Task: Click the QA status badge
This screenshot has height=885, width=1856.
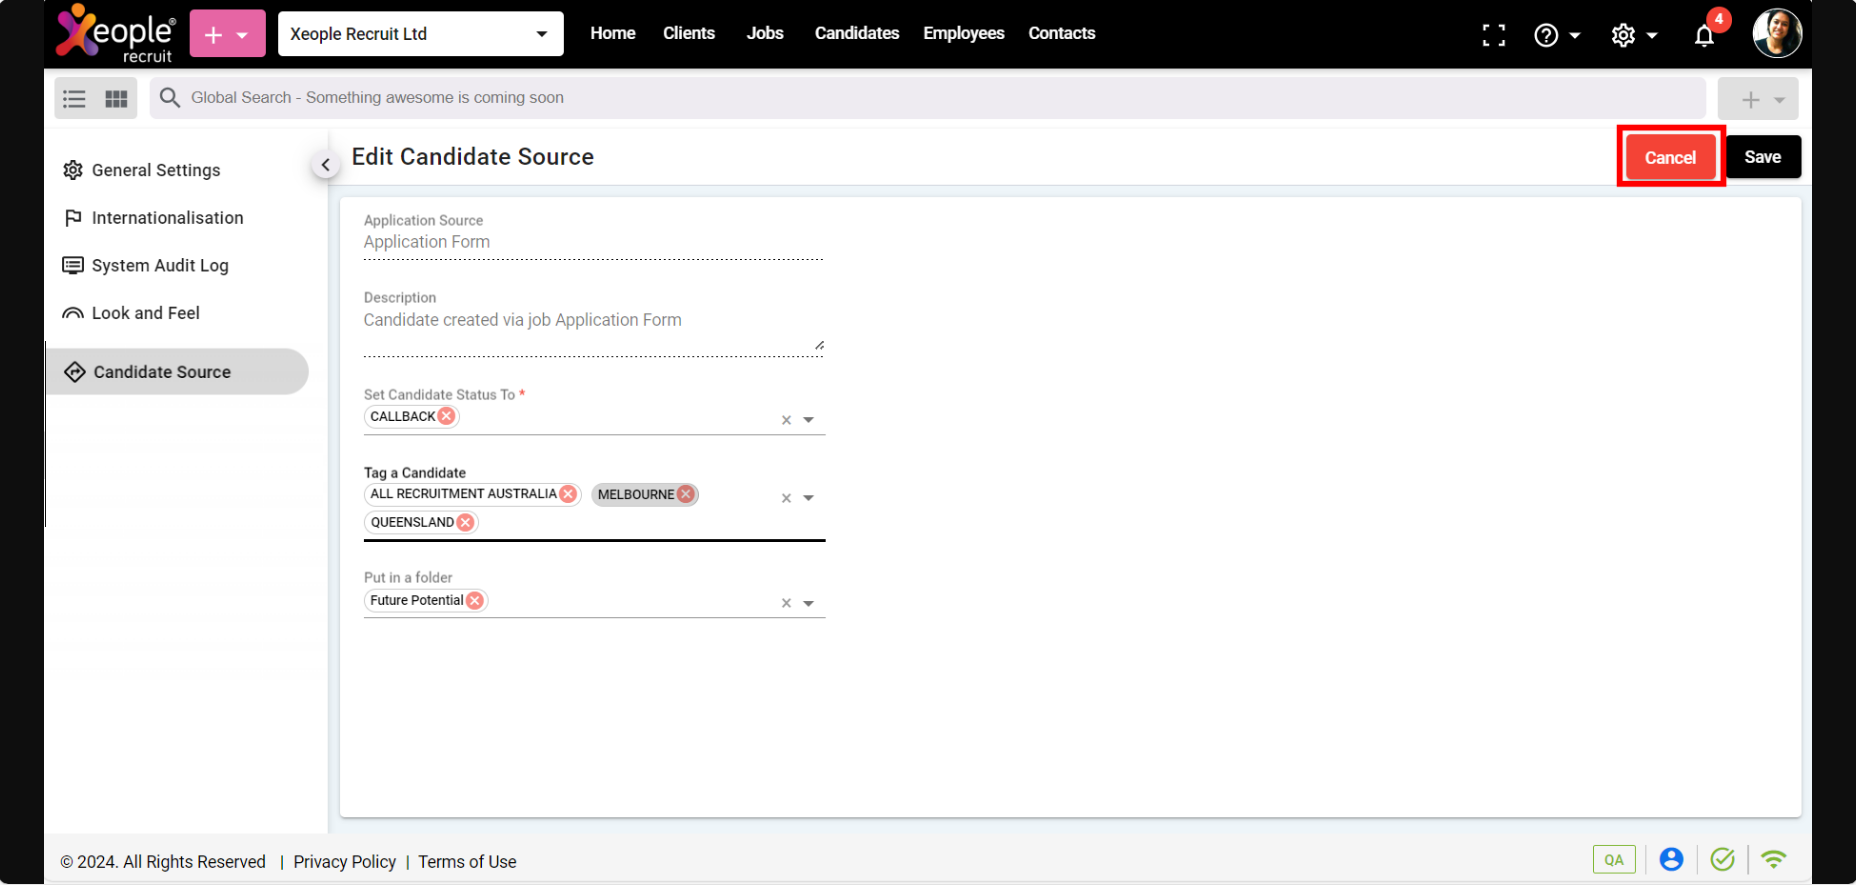Action: [1613, 860]
